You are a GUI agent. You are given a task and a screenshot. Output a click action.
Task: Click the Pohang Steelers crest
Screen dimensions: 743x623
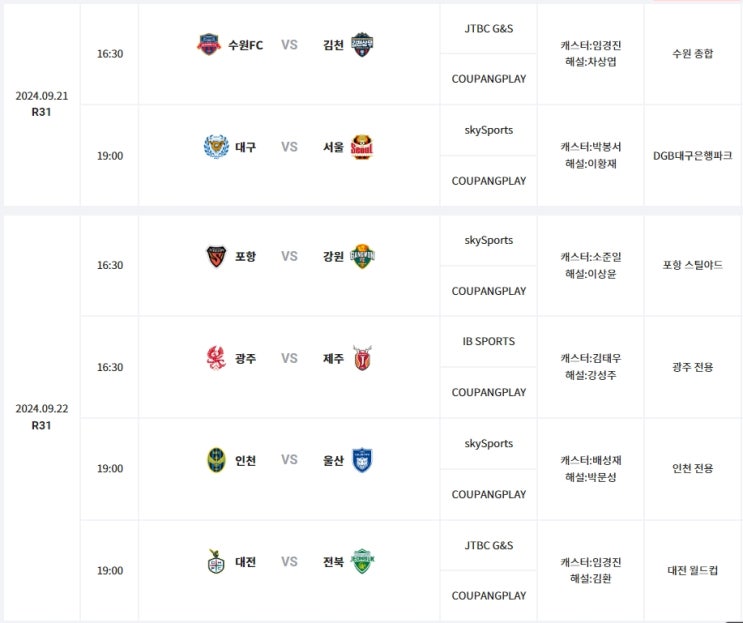coord(216,256)
